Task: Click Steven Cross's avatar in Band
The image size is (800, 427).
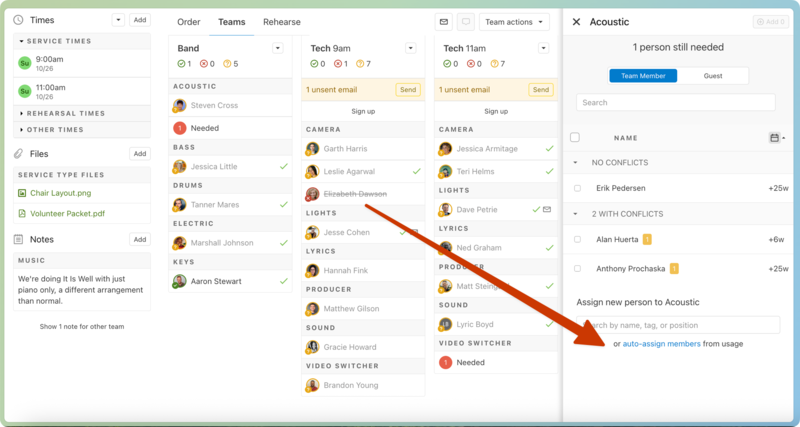Action: pyautogui.click(x=180, y=105)
